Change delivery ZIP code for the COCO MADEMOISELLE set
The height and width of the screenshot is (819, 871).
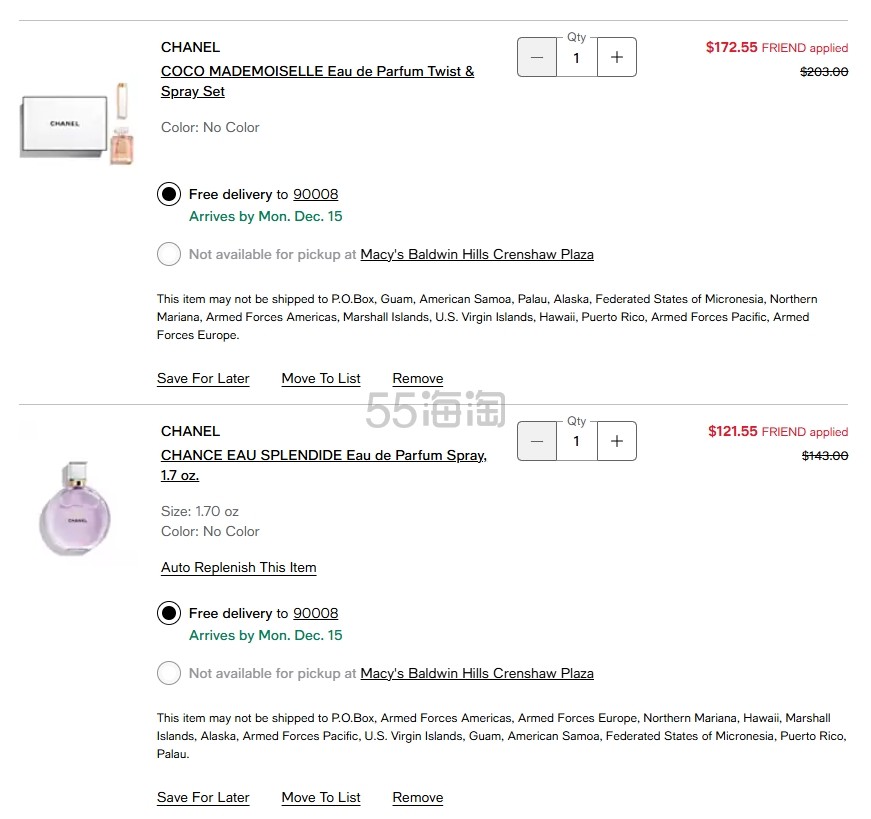[x=315, y=195]
